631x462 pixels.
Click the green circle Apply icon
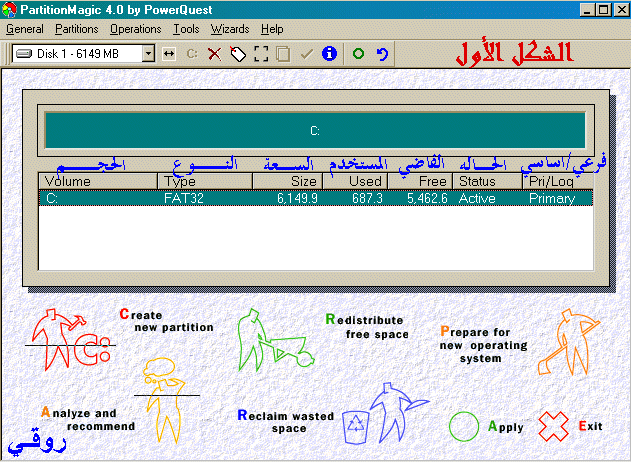click(464, 426)
